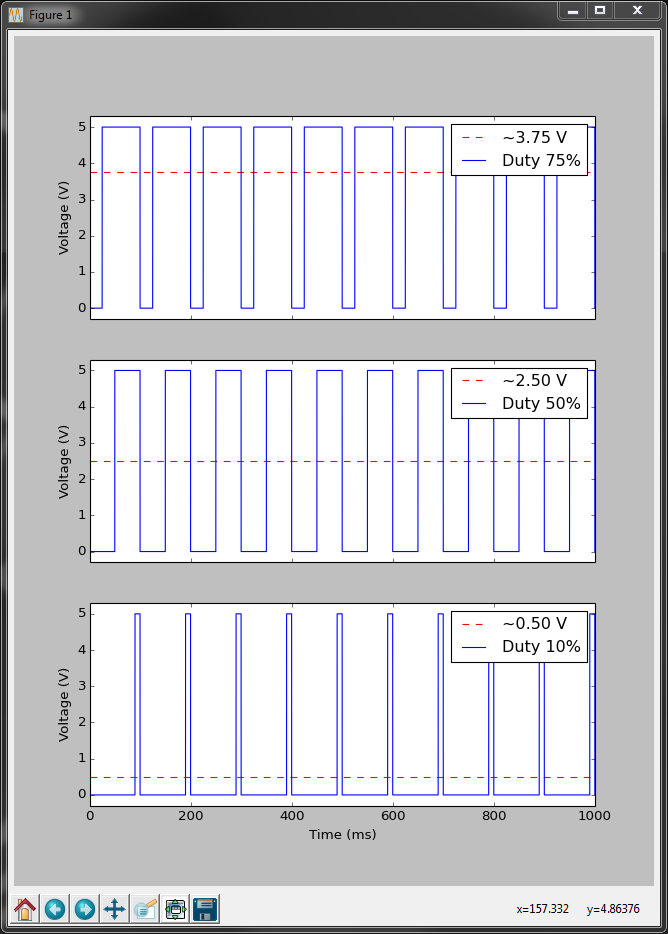This screenshot has height=934, width=668.
Task: Go back to the previous view
Action: click(x=55, y=909)
